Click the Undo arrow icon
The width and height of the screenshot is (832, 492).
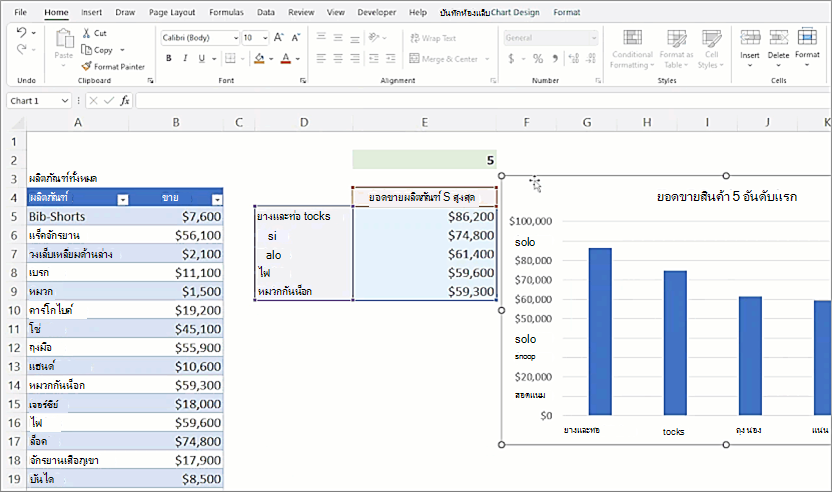point(21,32)
